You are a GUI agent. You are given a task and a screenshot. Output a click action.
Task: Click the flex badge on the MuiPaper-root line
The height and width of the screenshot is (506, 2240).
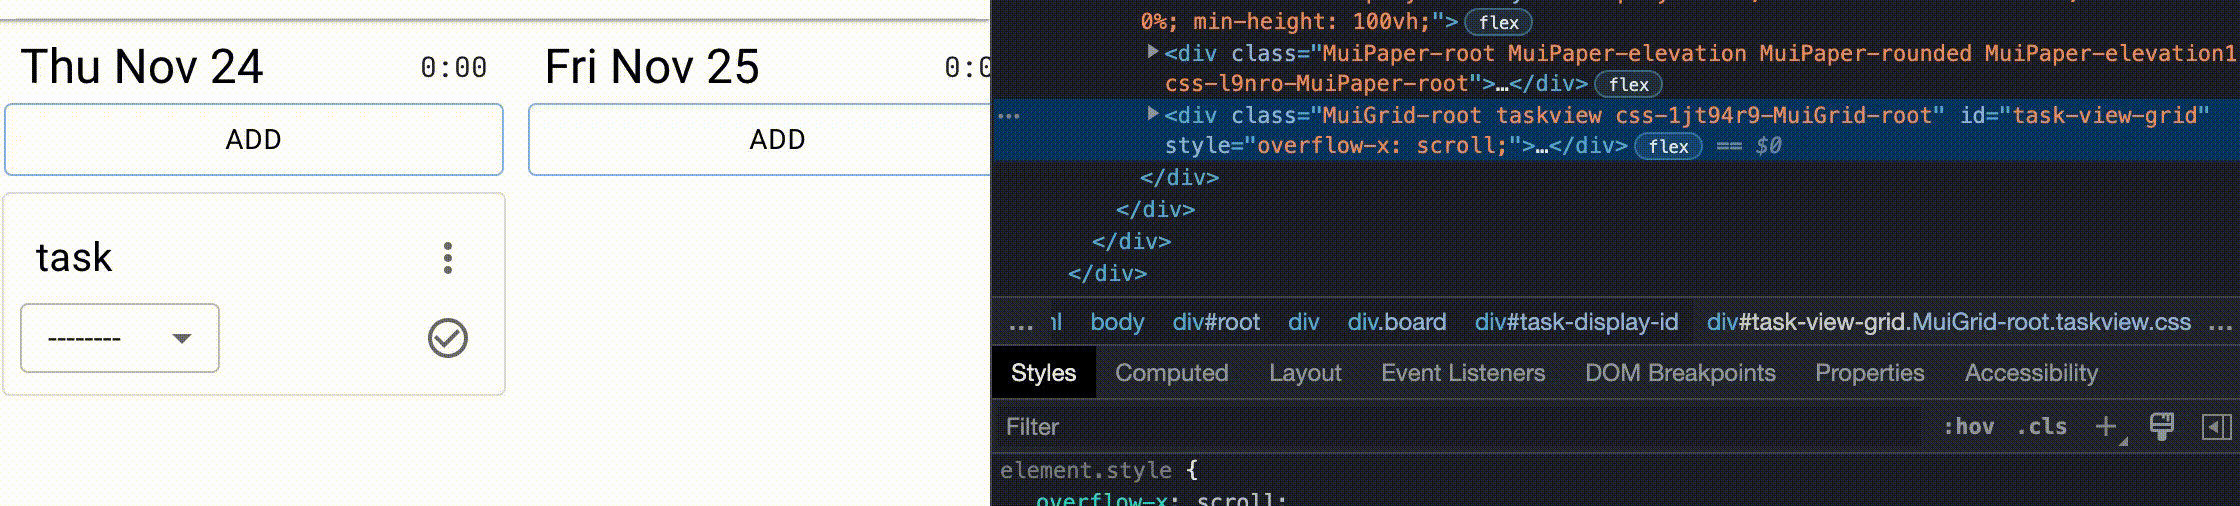1628,85
